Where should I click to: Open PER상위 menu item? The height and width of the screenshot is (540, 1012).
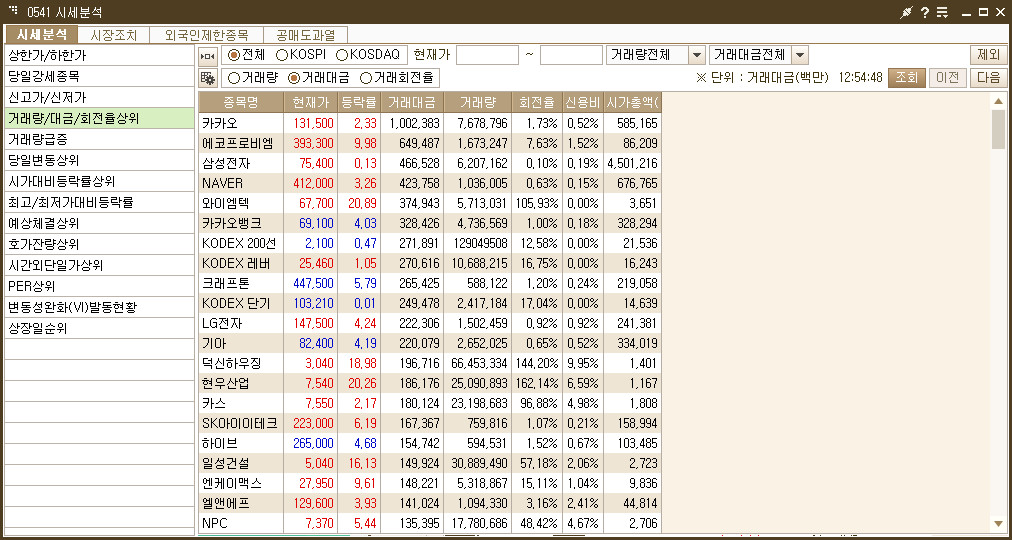click(x=99, y=286)
